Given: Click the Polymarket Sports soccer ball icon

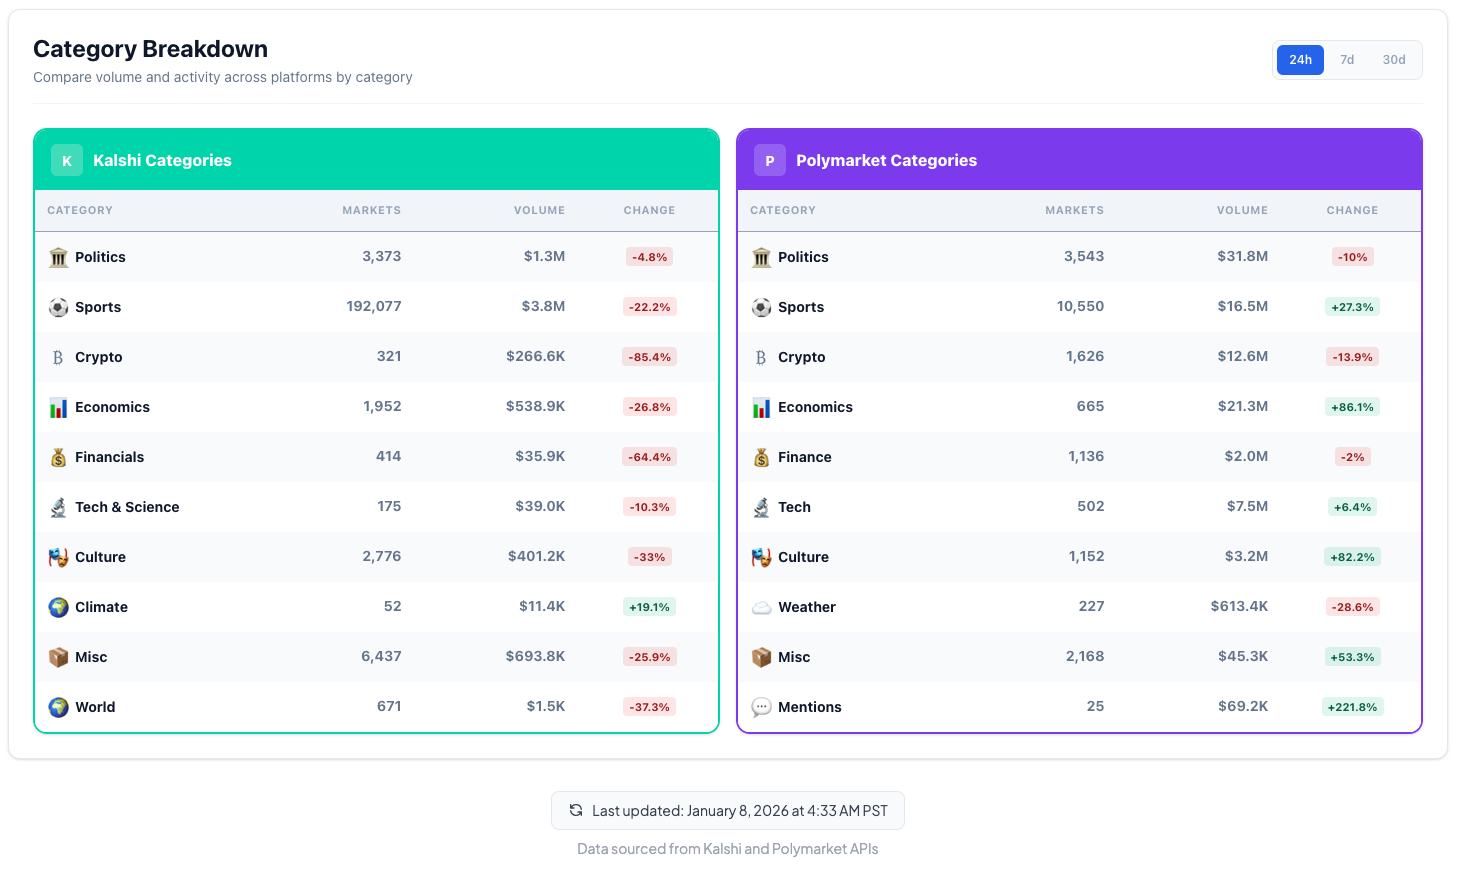Looking at the screenshot, I should tap(762, 307).
